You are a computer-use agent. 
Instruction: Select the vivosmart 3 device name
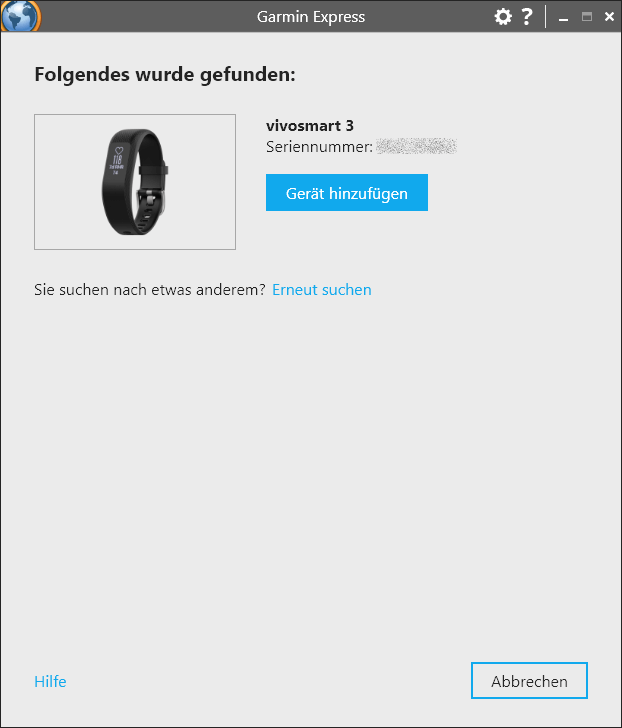tap(310, 125)
